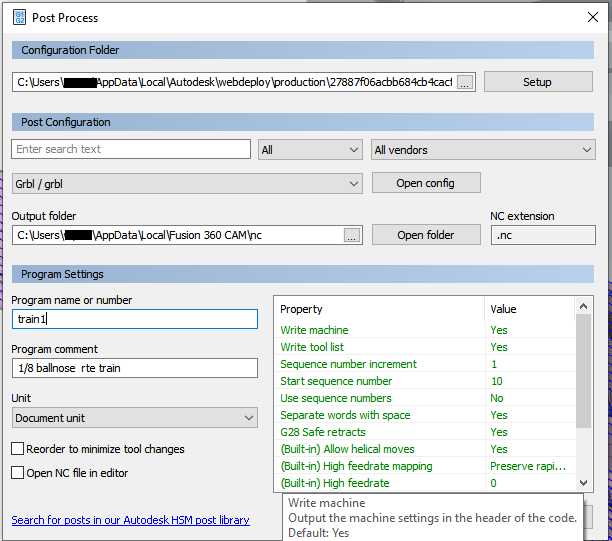
Task: Click the Program name or number field
Action: point(135,319)
